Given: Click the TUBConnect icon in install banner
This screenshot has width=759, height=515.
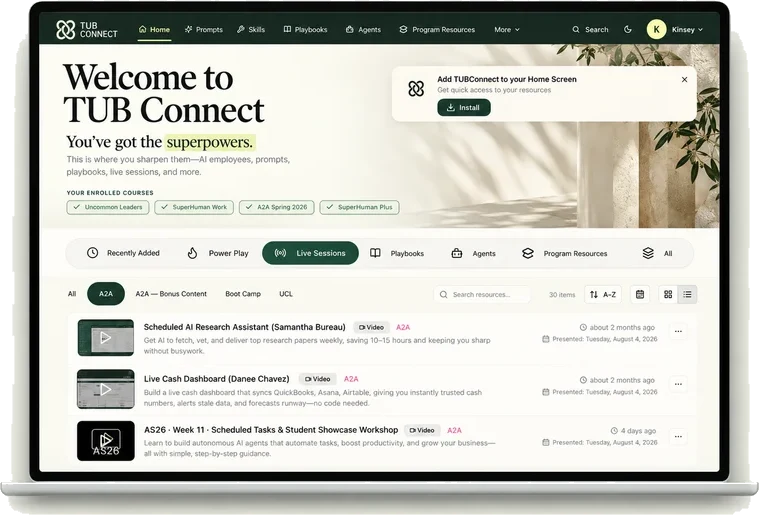Looking at the screenshot, I should click(416, 89).
